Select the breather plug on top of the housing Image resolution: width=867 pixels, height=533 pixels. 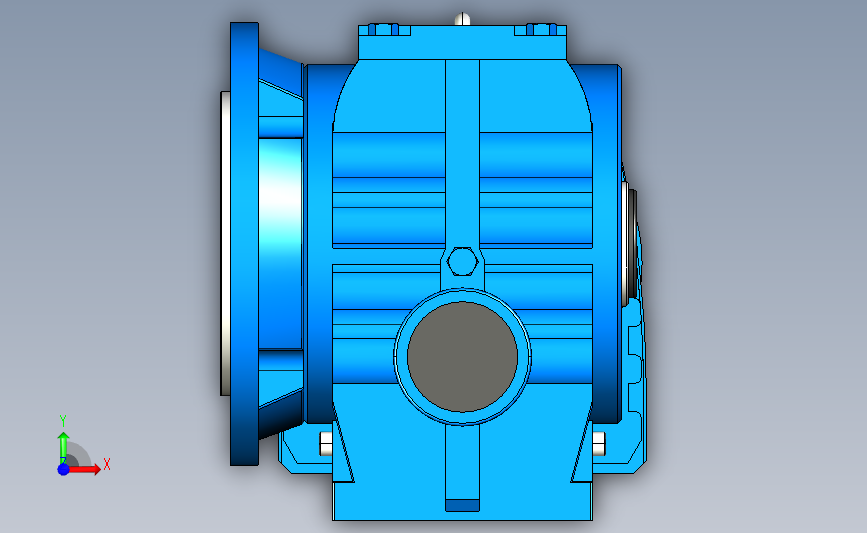tap(463, 19)
